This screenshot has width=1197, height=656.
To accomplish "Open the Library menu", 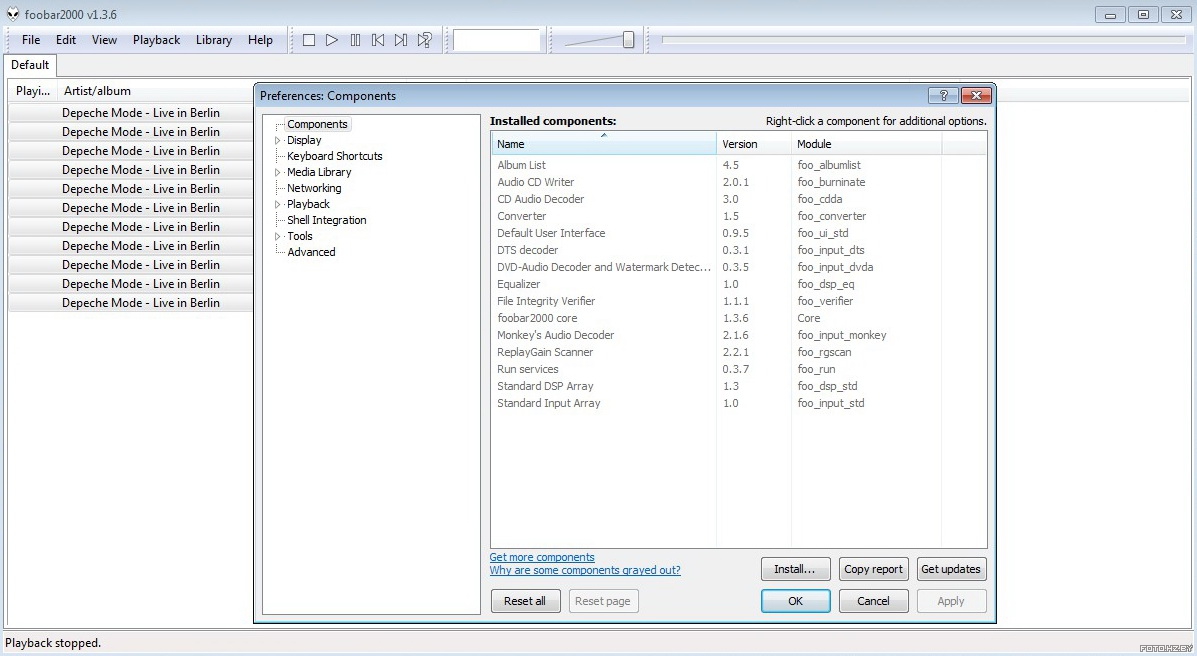I will click(214, 40).
